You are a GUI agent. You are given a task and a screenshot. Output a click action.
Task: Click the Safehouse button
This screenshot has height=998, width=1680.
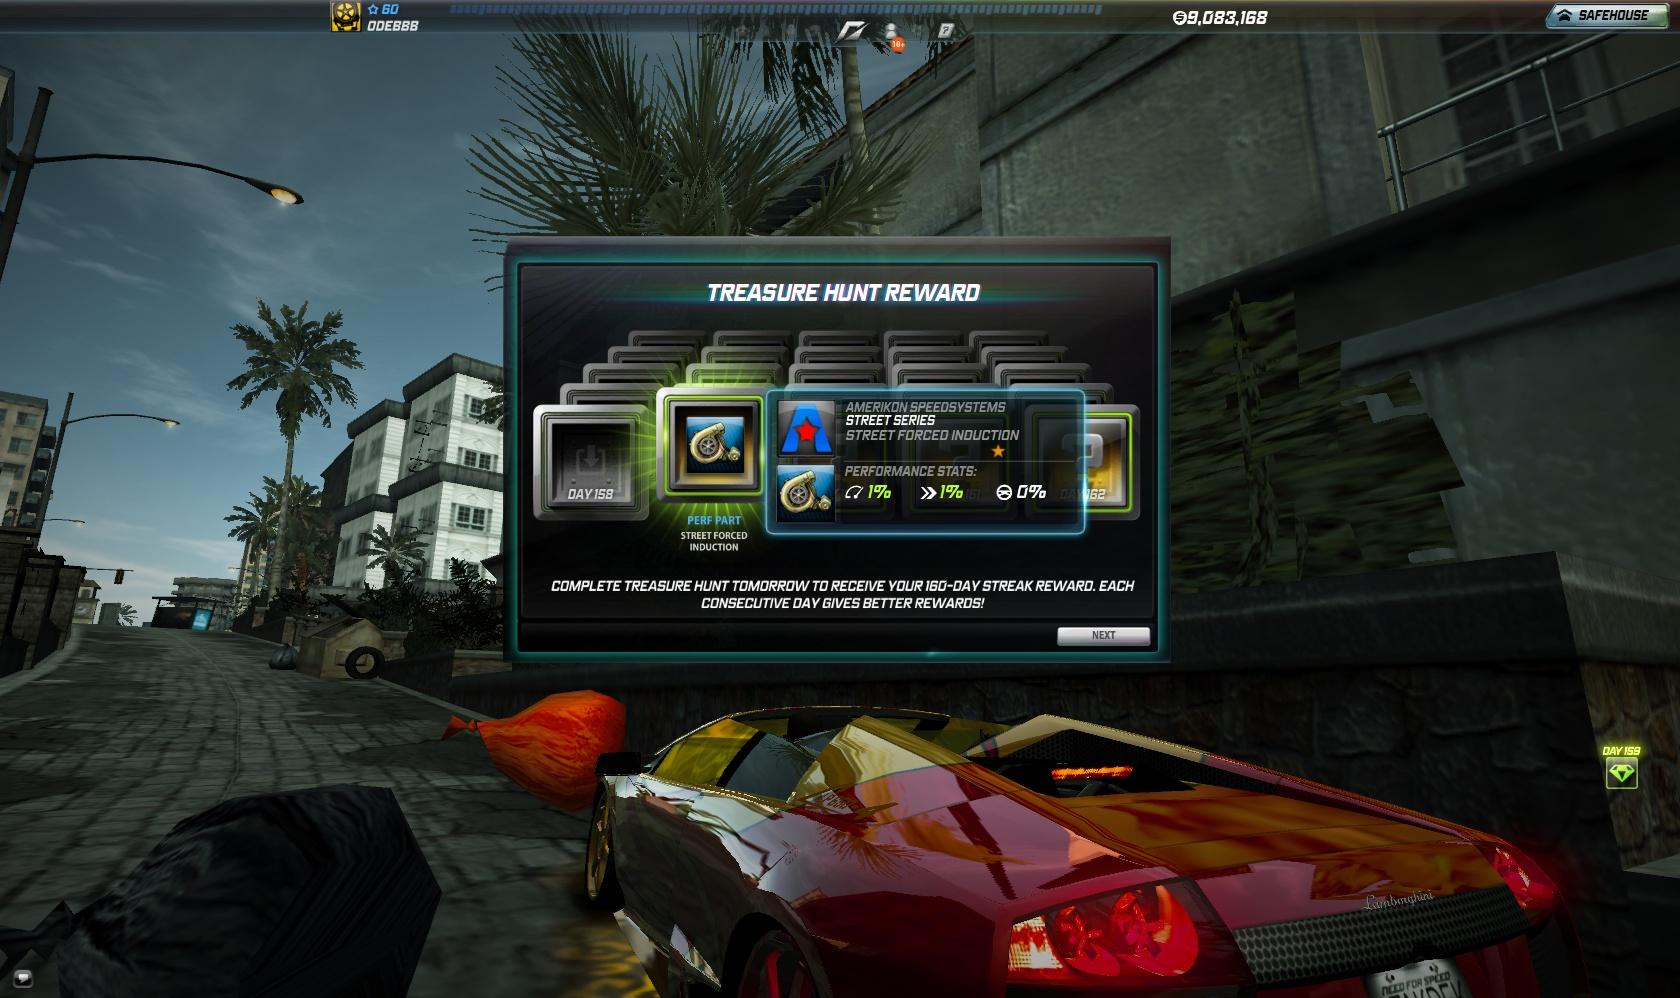1609,15
